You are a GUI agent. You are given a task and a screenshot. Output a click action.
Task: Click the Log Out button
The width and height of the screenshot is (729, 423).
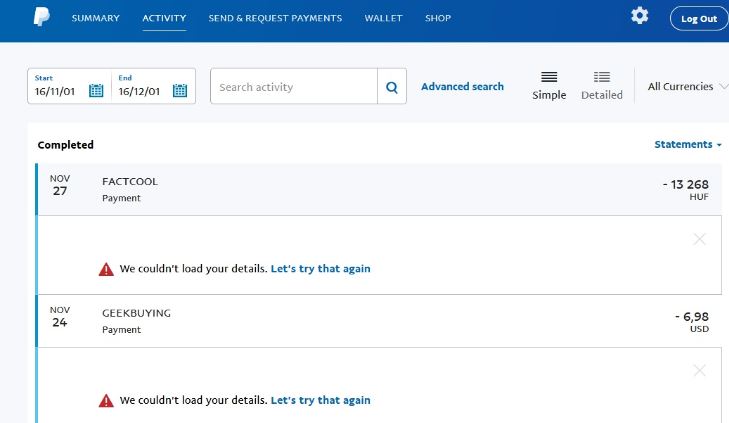[x=699, y=19]
